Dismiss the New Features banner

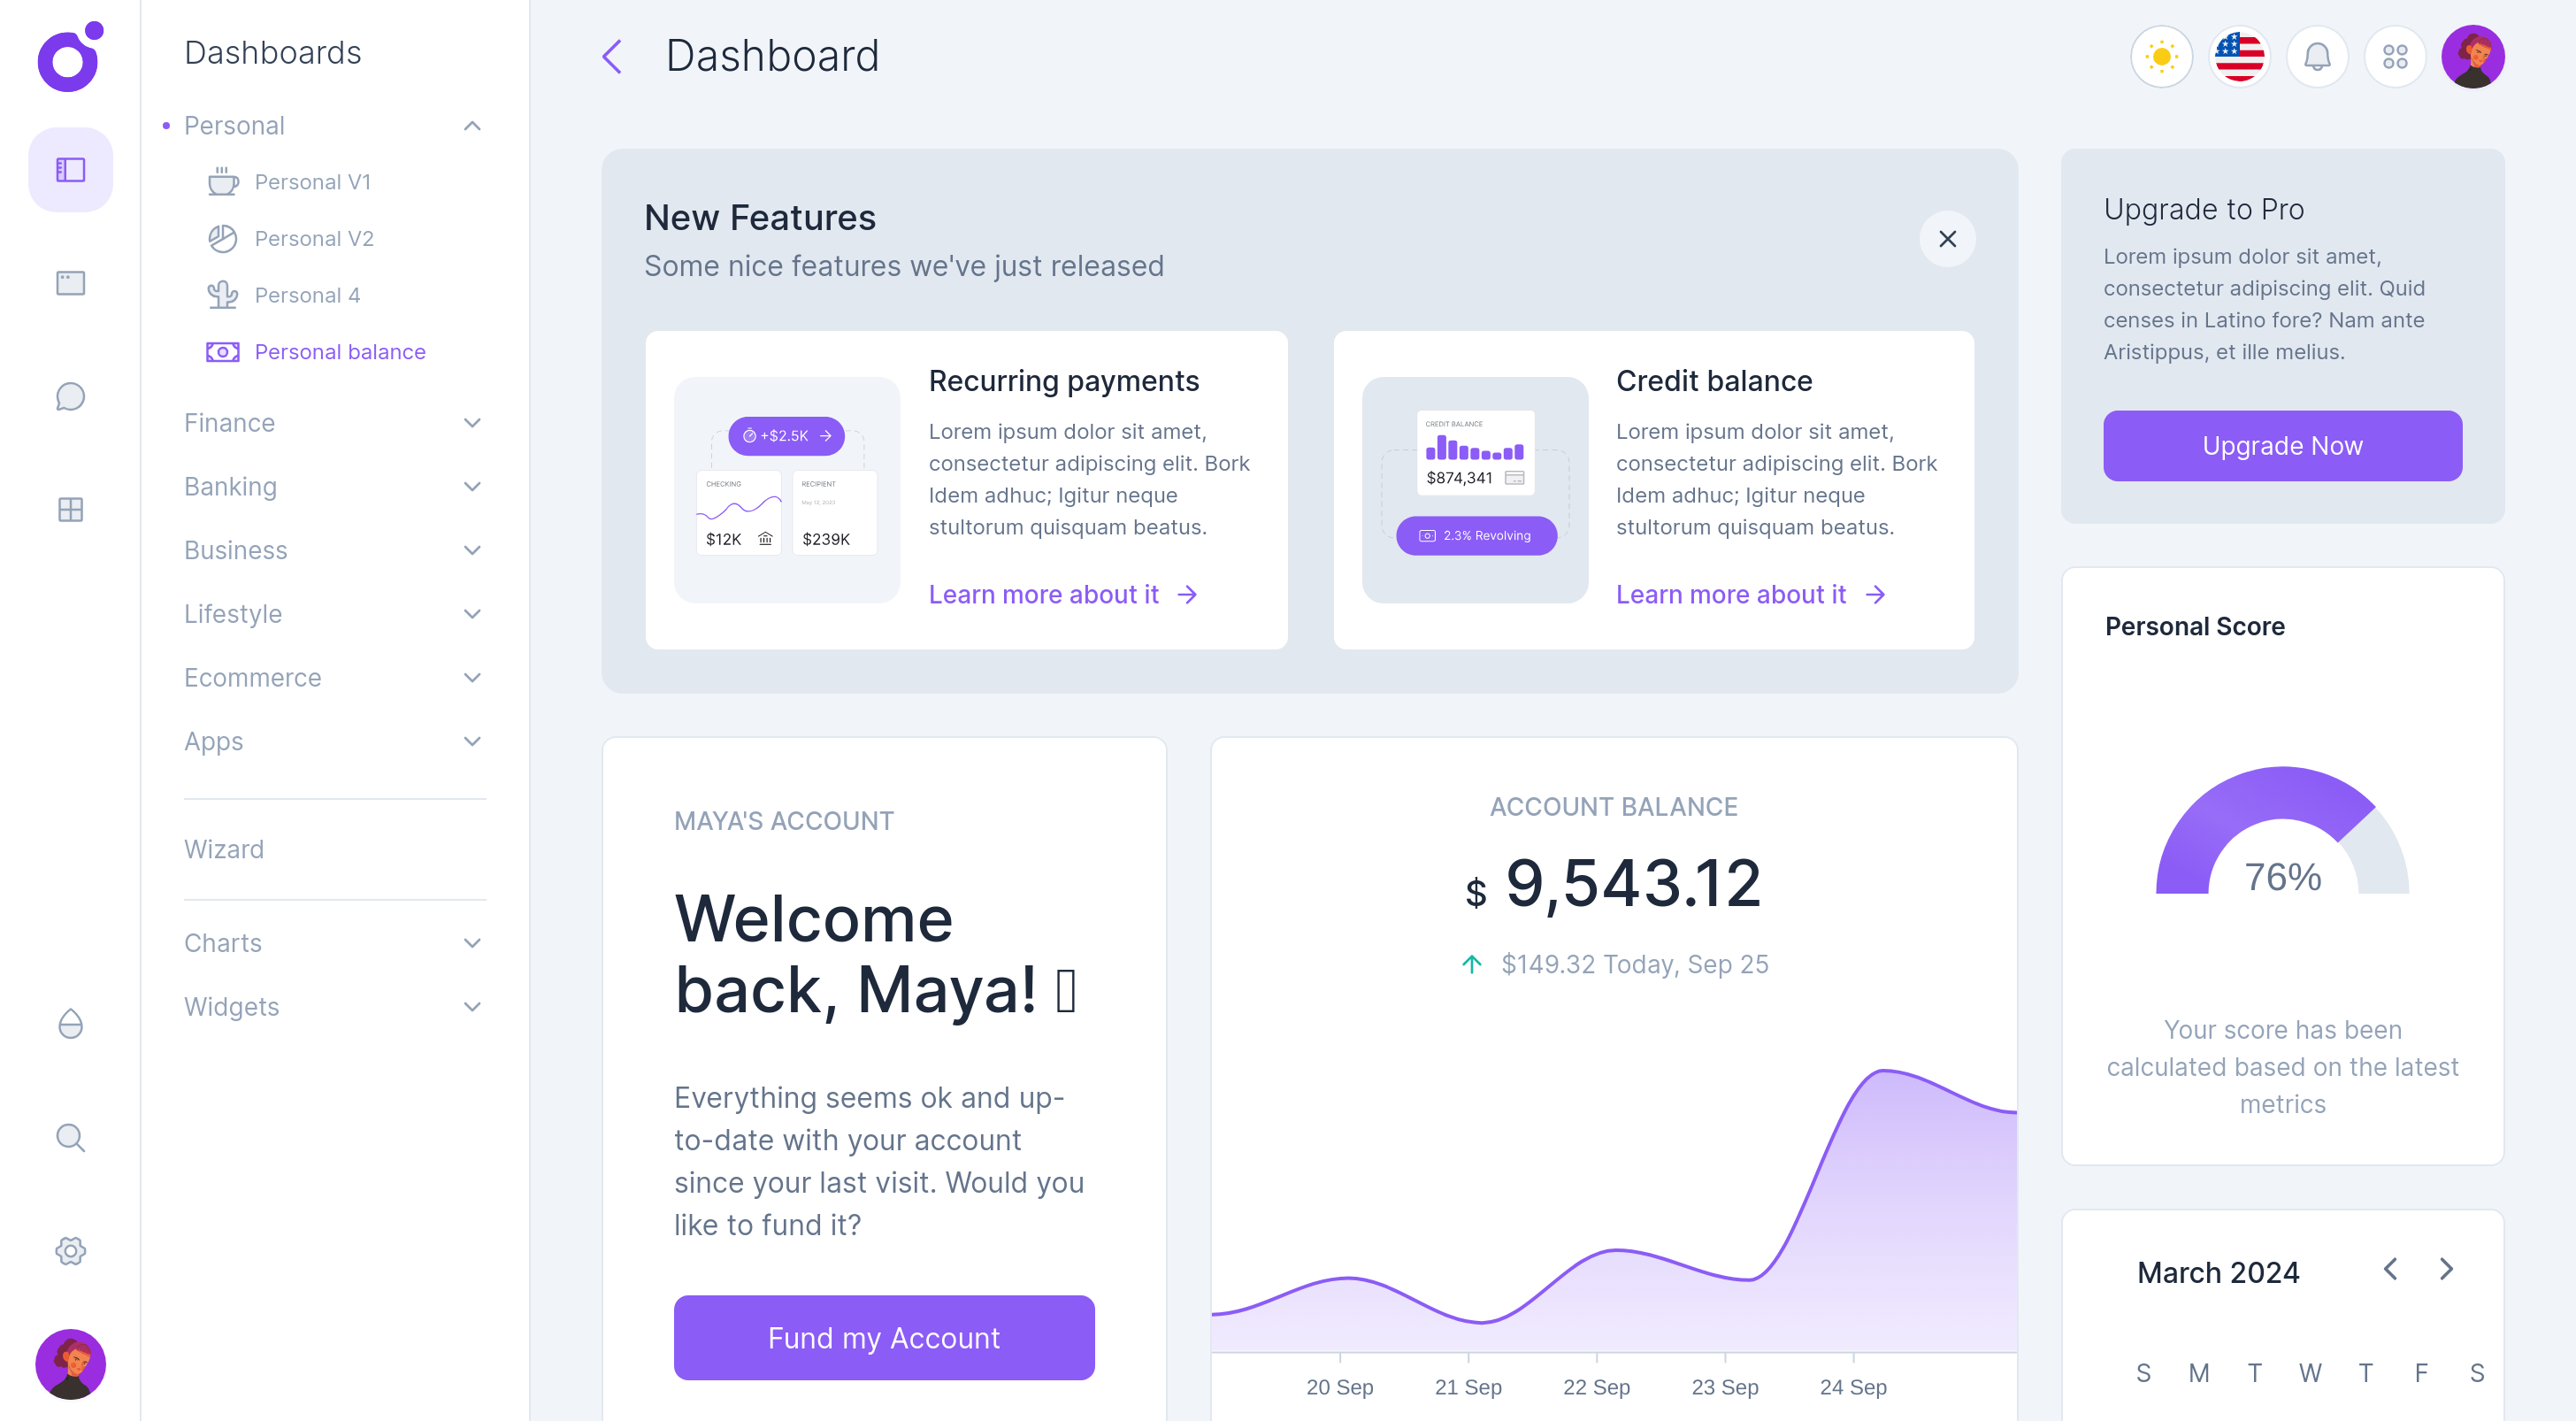point(1948,240)
